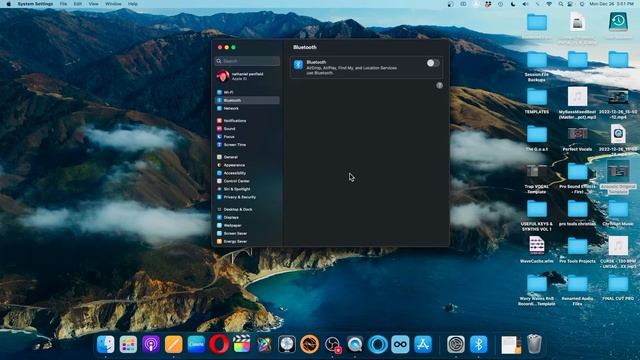Open the Trash in the Dock
Image resolution: width=640 pixels, height=360 pixels.
click(x=534, y=344)
